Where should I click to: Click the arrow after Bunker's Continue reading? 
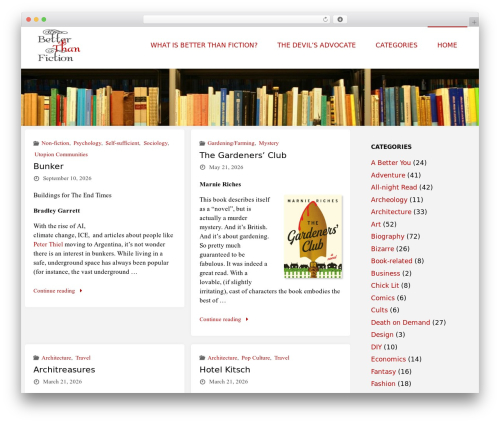(81, 291)
